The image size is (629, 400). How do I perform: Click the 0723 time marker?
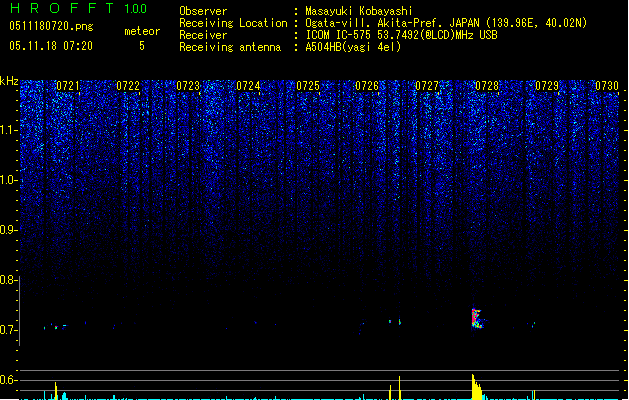coord(188,86)
